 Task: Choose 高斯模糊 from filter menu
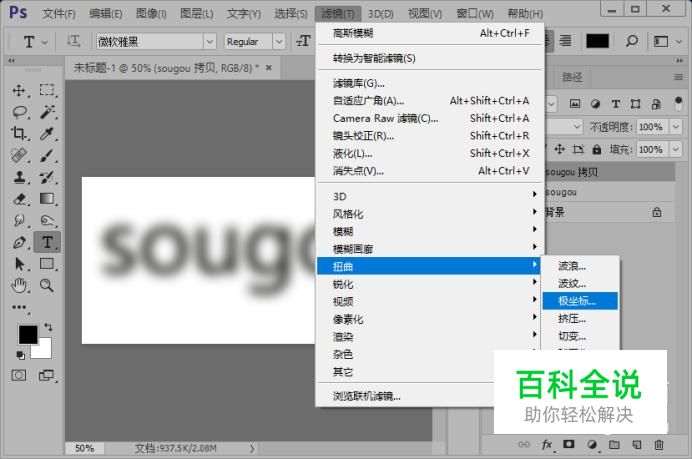(430, 33)
